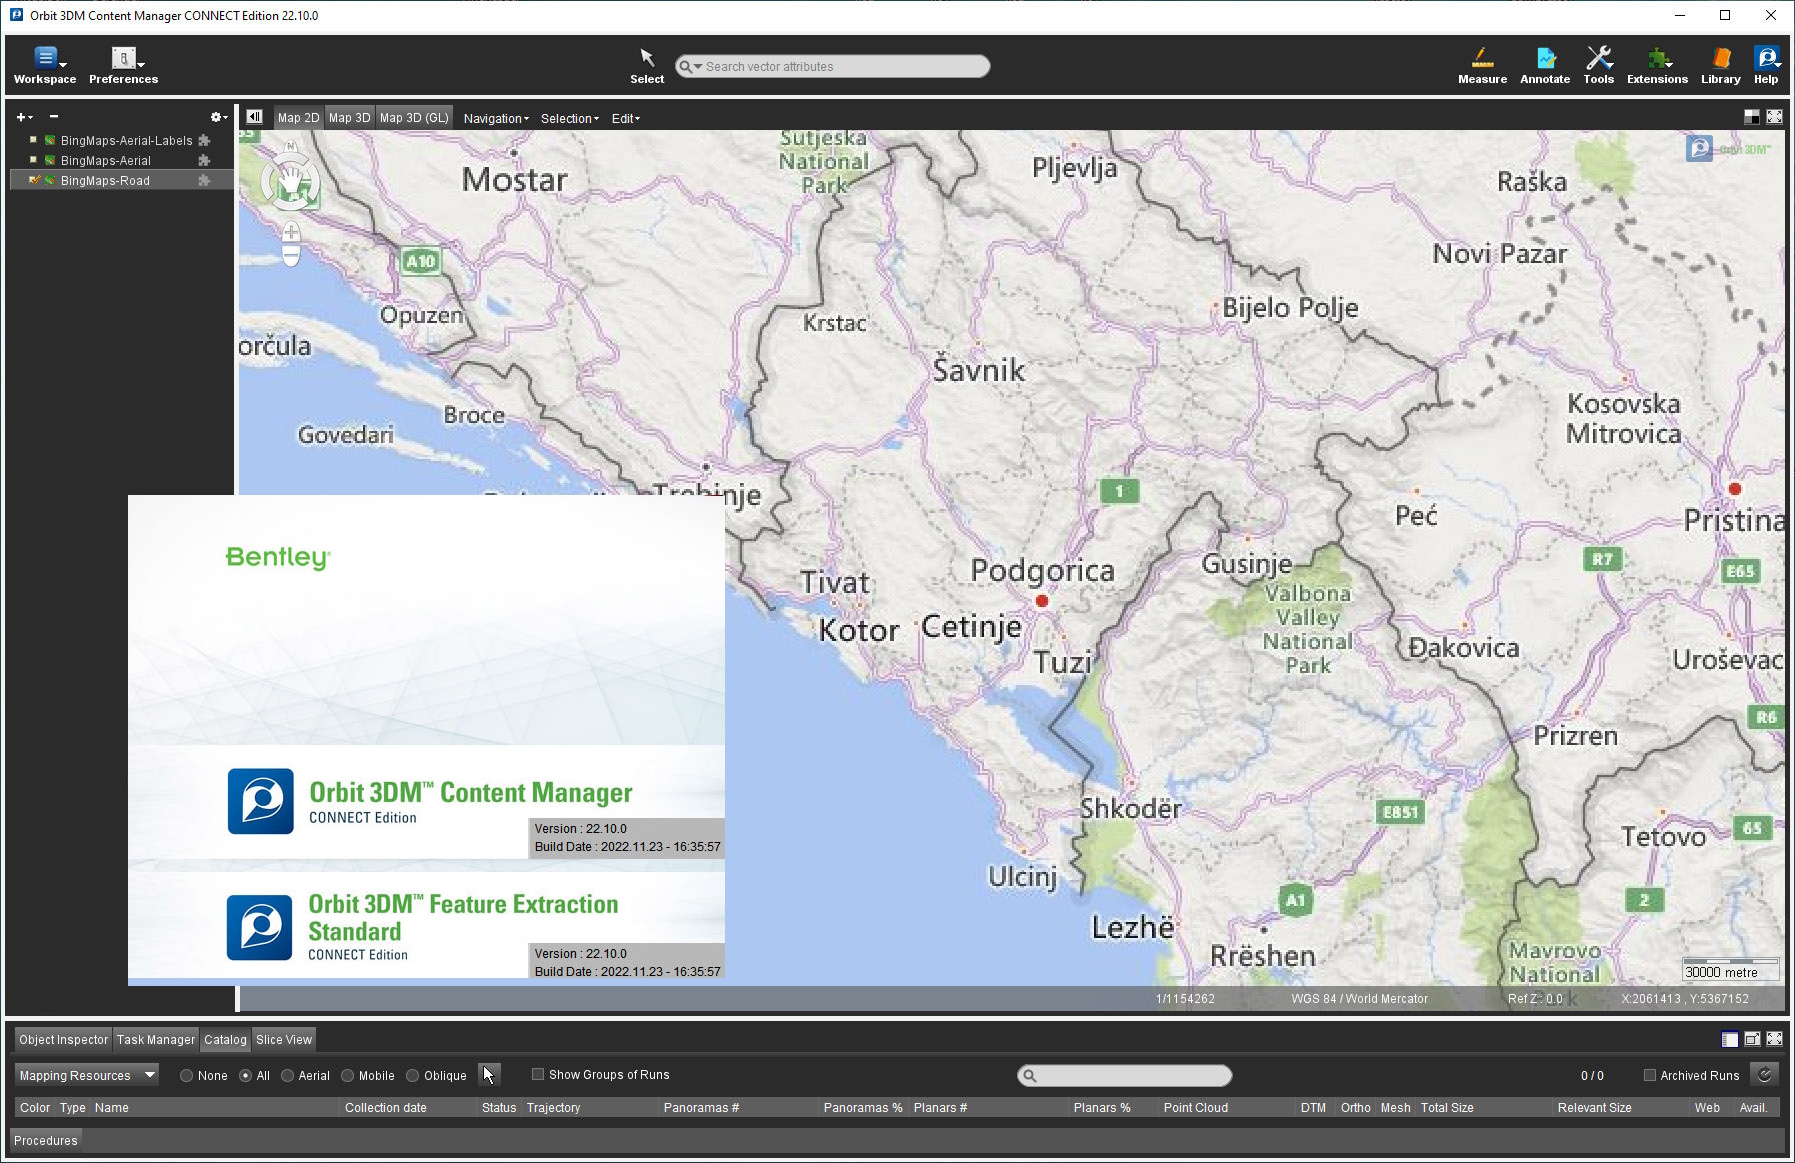Click the map zoom-in plus control
This screenshot has height=1163, width=1795.
(291, 233)
